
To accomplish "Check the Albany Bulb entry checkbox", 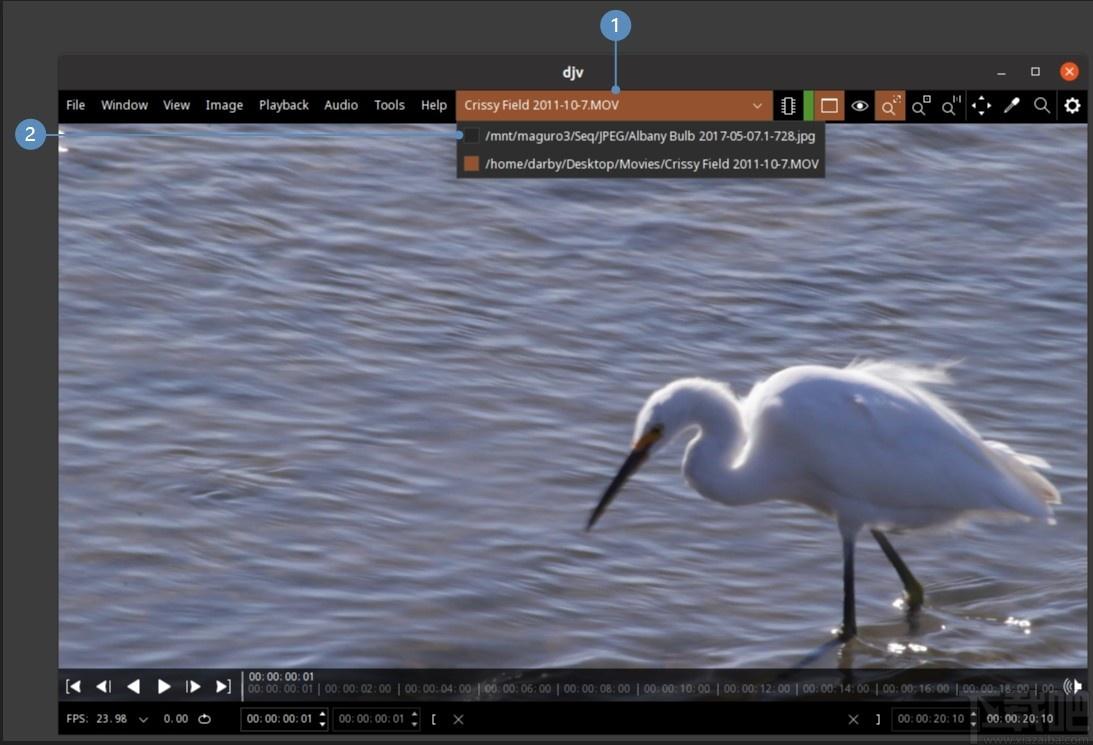I will [472, 136].
